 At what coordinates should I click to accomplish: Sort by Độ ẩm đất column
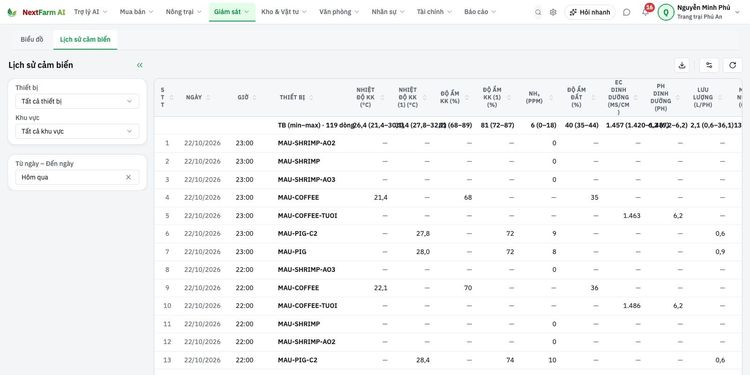593,98
